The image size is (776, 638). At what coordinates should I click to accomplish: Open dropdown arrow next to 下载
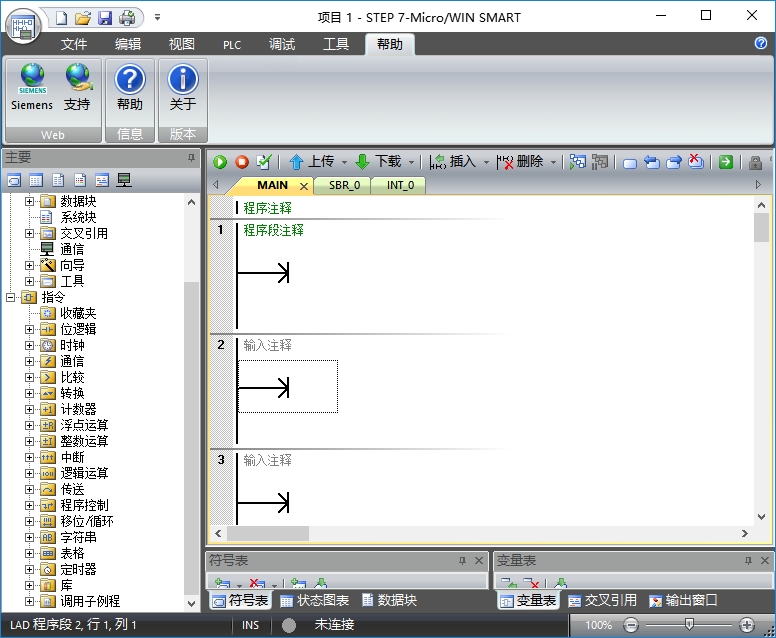[x=411, y=162]
